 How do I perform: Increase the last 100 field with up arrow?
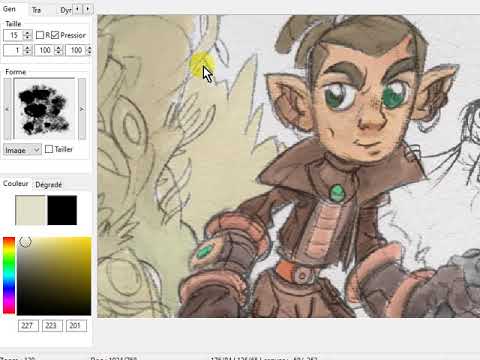(x=89, y=48)
